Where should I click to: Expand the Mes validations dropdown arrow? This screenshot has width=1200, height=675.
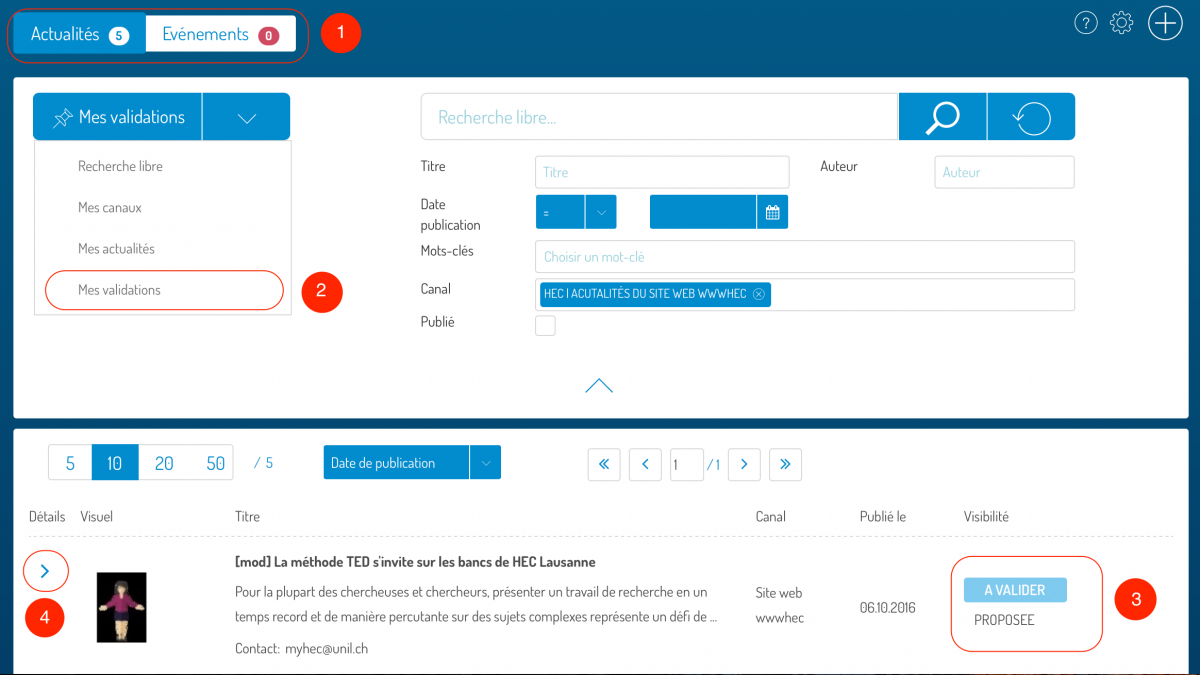point(247,117)
